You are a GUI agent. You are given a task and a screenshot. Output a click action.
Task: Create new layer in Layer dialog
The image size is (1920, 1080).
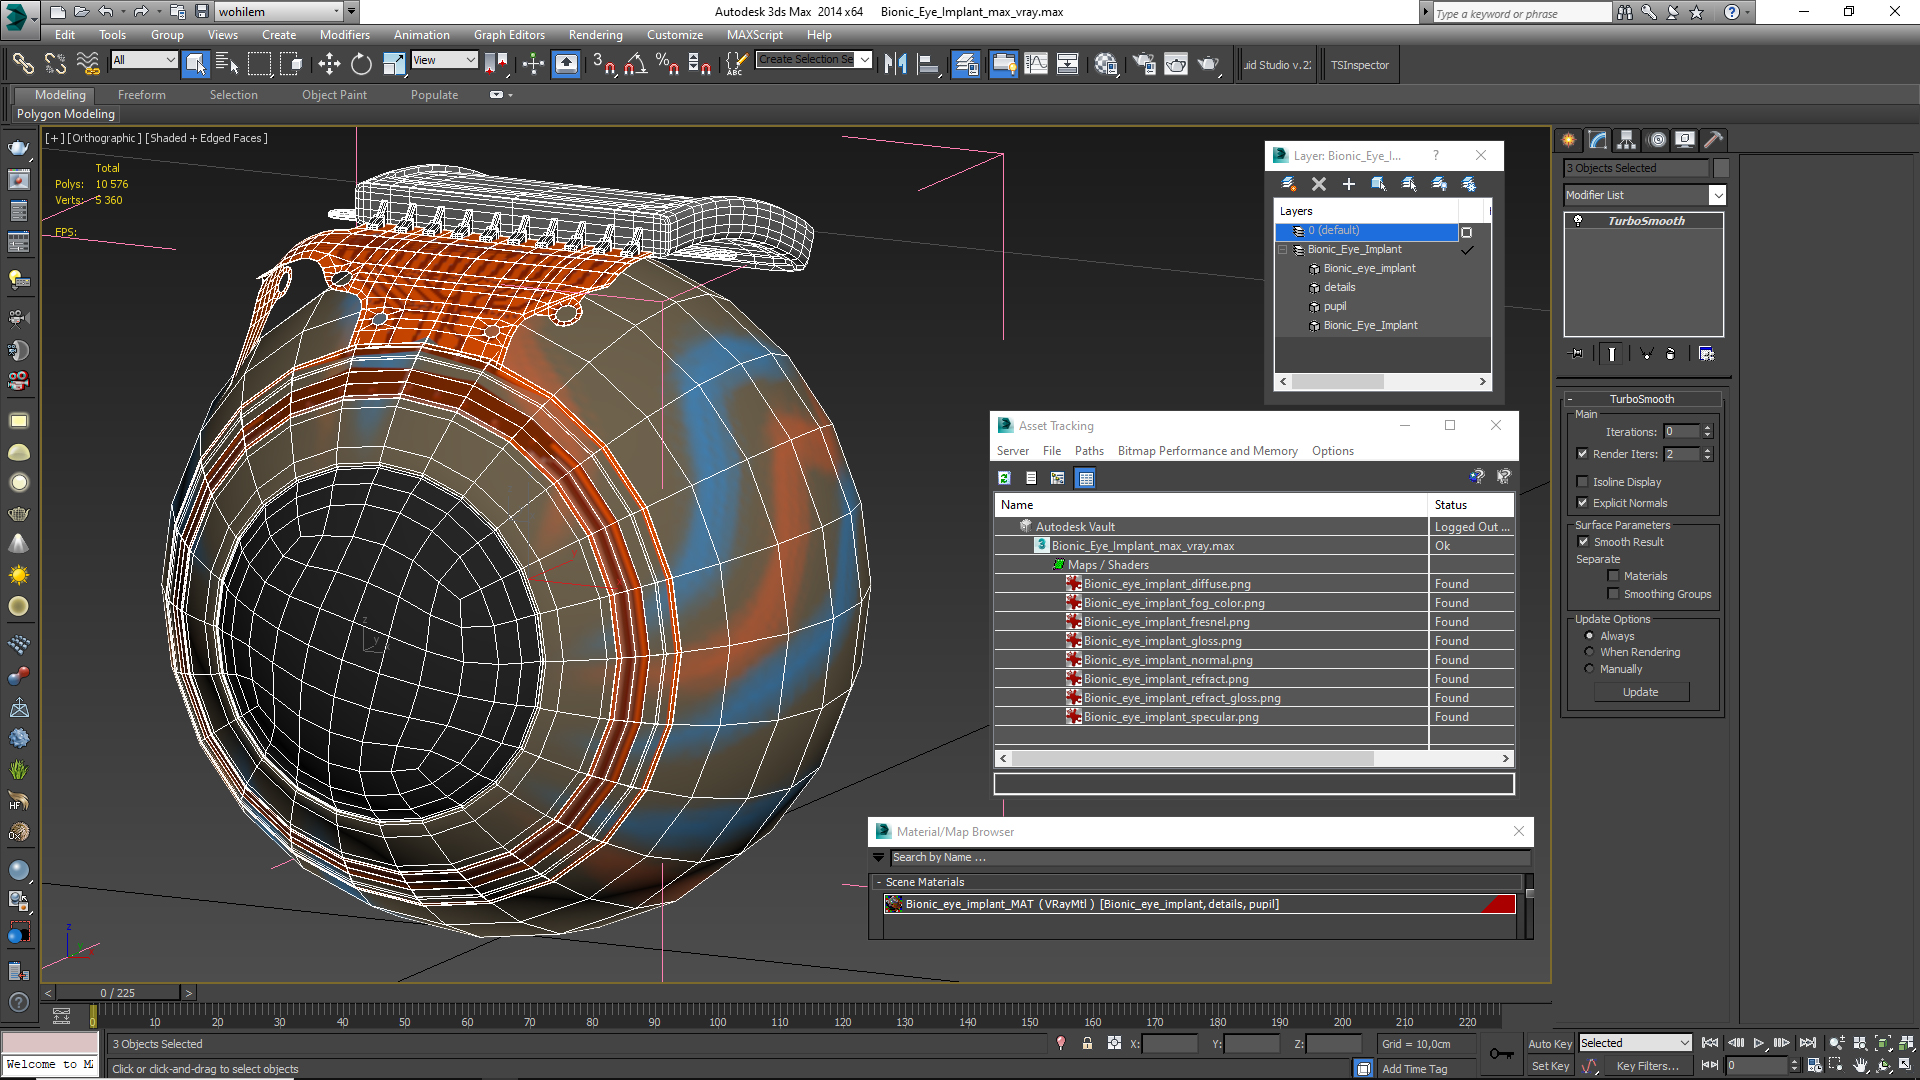[1289, 184]
